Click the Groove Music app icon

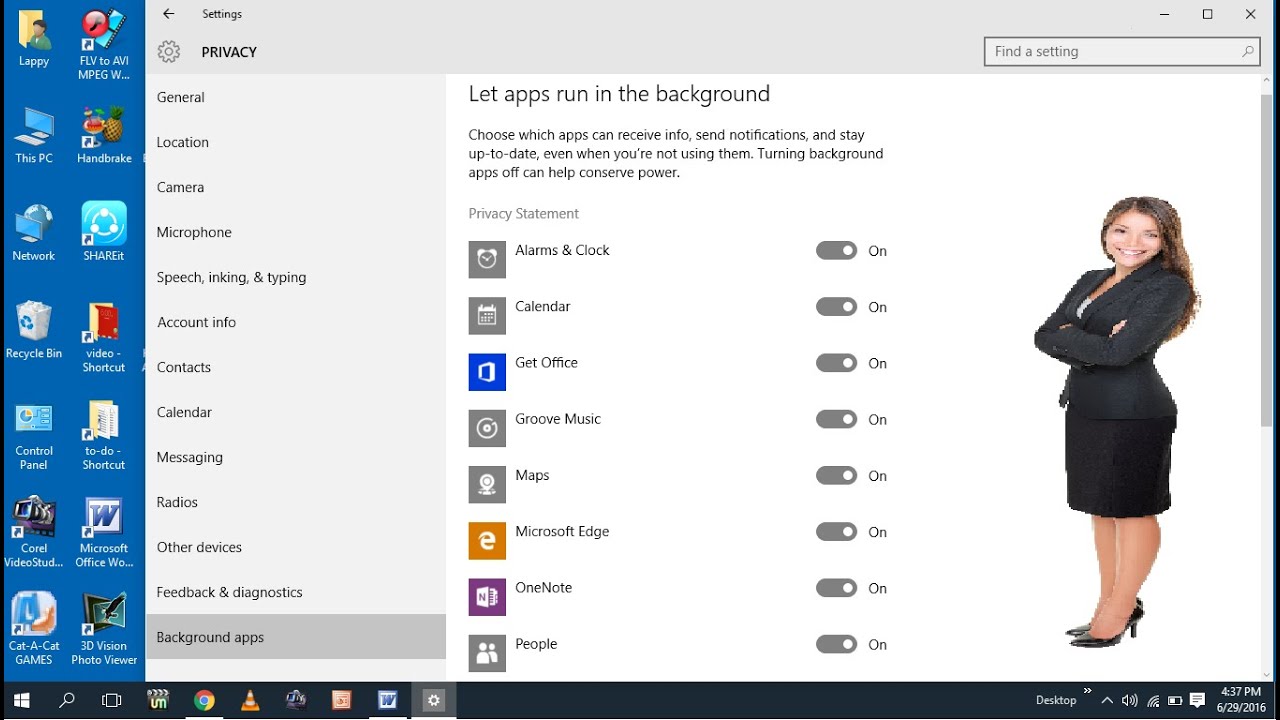pyautogui.click(x=487, y=428)
